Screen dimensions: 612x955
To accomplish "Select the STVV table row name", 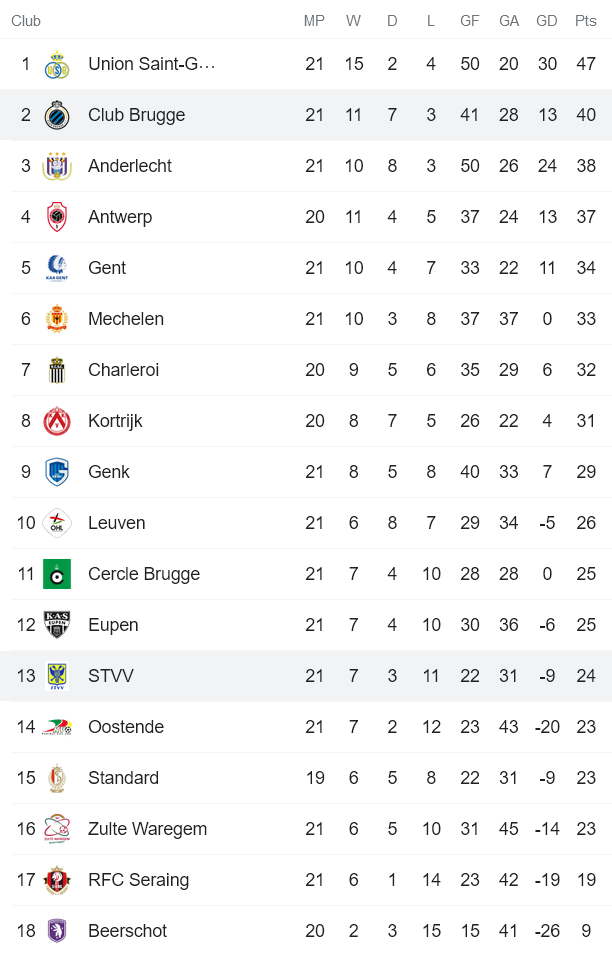I will pyautogui.click(x=110, y=676).
